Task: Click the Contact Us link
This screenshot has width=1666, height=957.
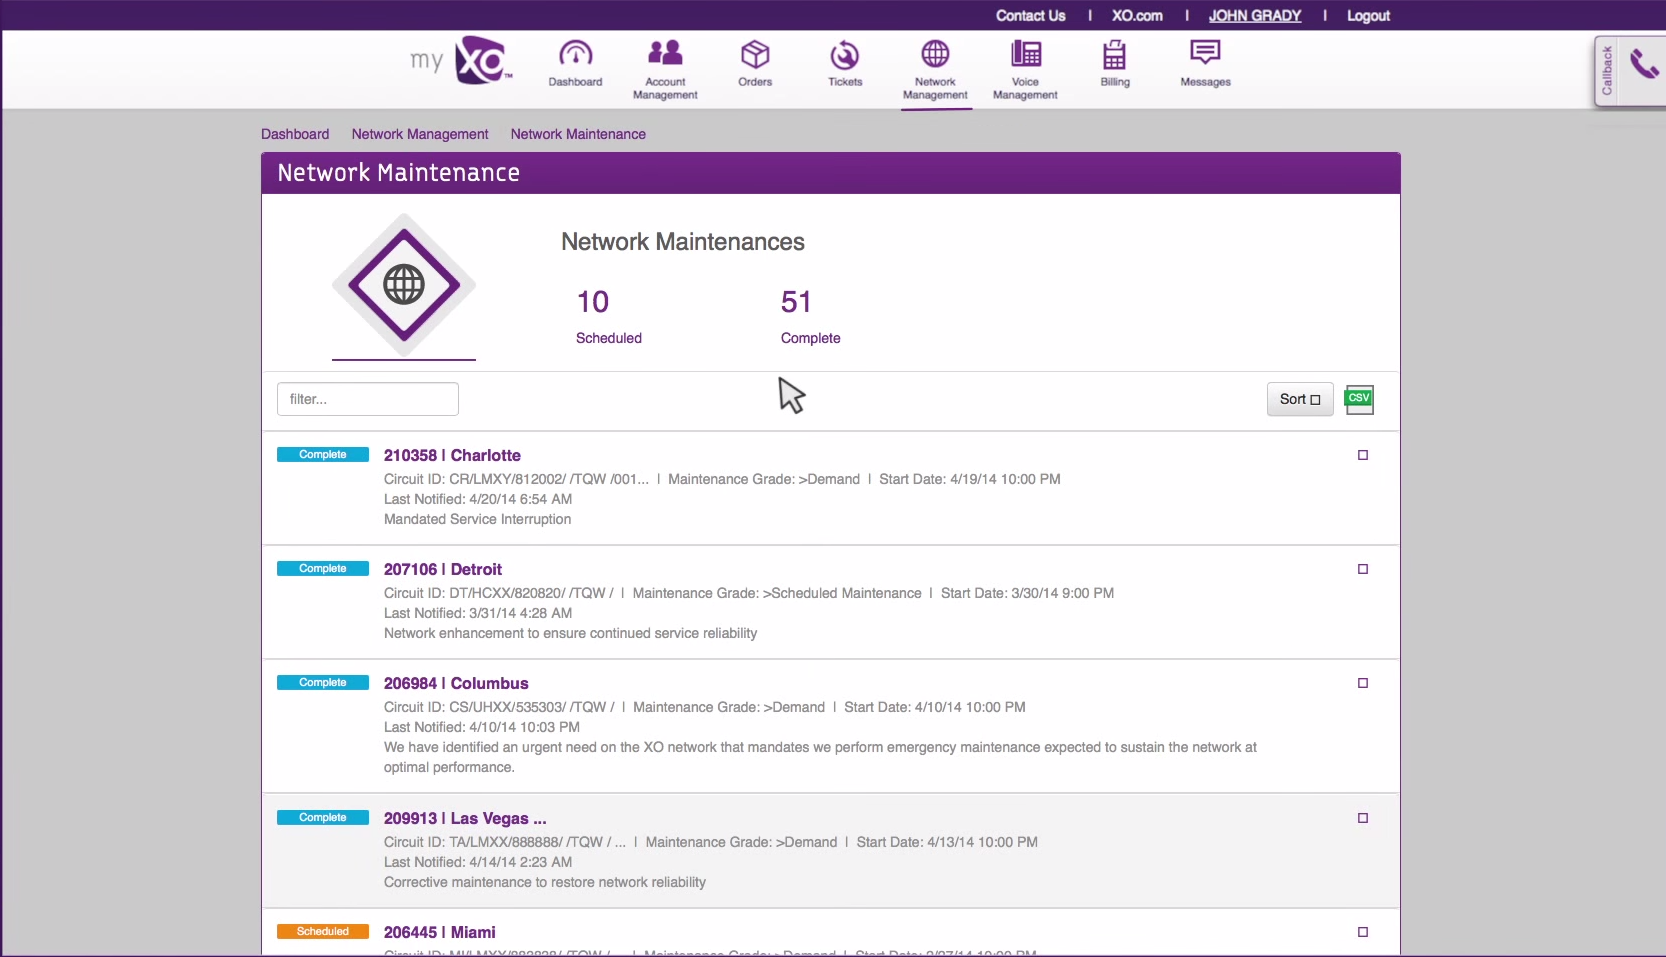Action: click(1030, 16)
